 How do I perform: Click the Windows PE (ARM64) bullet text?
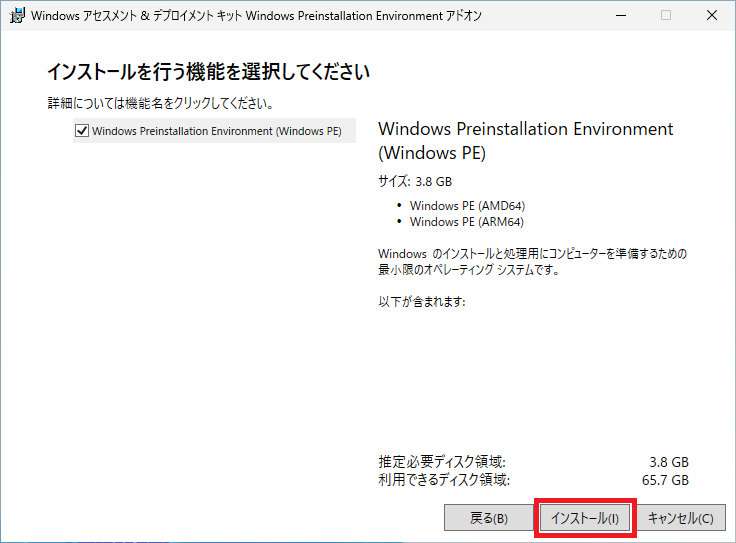[x=467, y=222]
